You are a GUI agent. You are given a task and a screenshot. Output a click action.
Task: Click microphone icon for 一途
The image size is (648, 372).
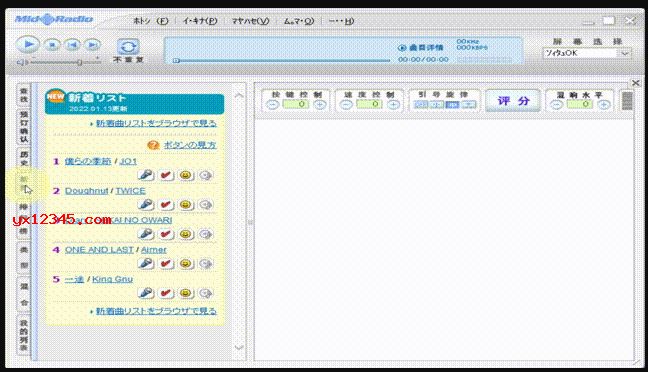(146, 293)
